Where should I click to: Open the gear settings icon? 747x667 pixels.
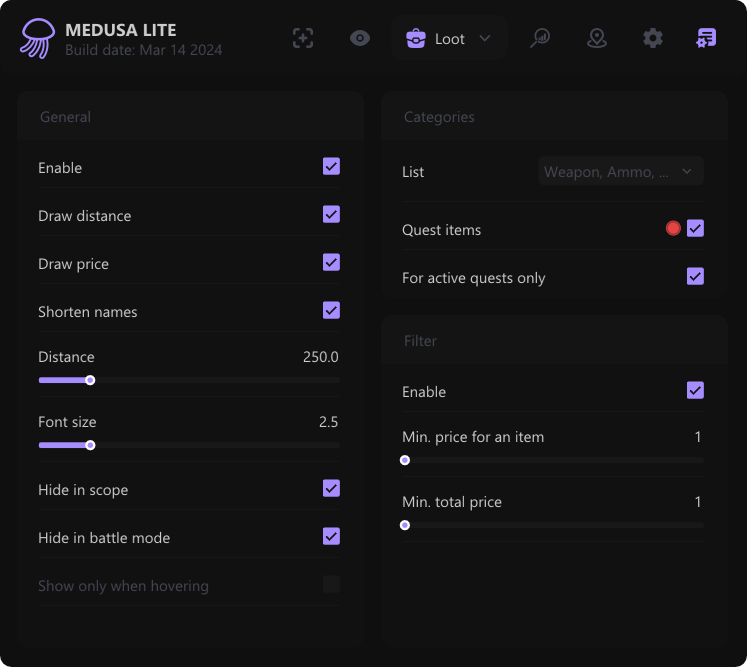[653, 38]
